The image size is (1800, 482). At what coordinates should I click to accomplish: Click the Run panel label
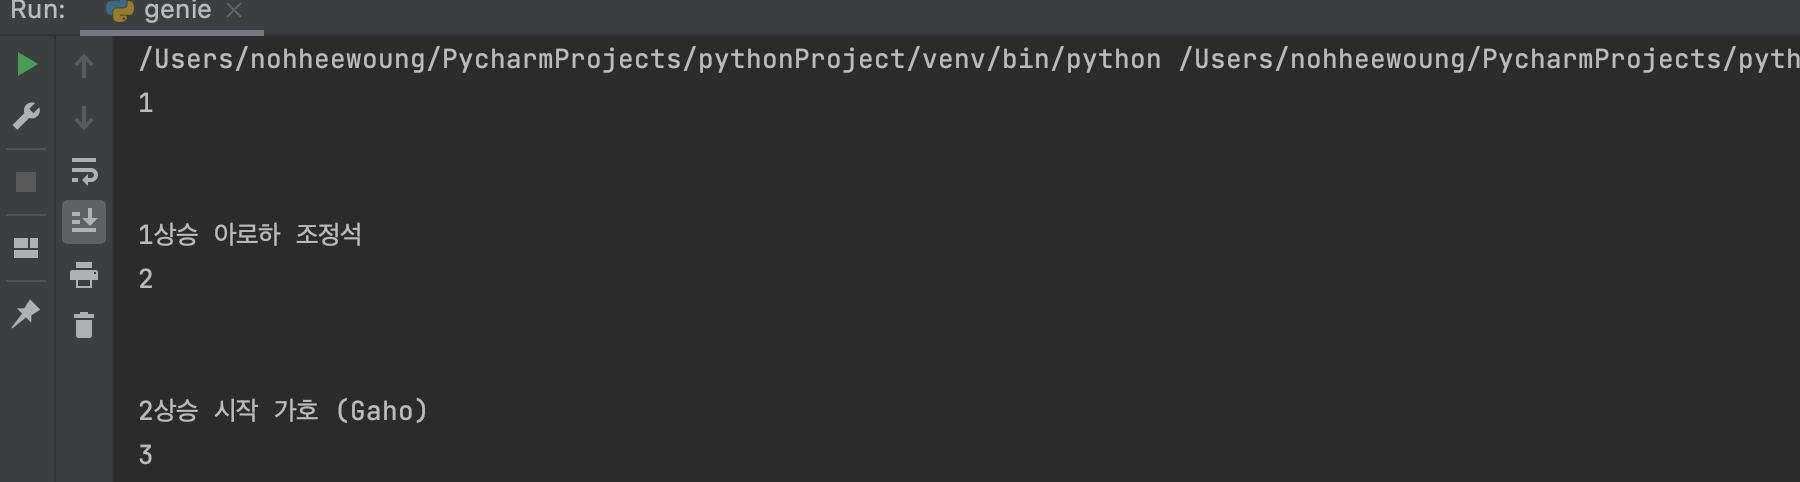(38, 11)
